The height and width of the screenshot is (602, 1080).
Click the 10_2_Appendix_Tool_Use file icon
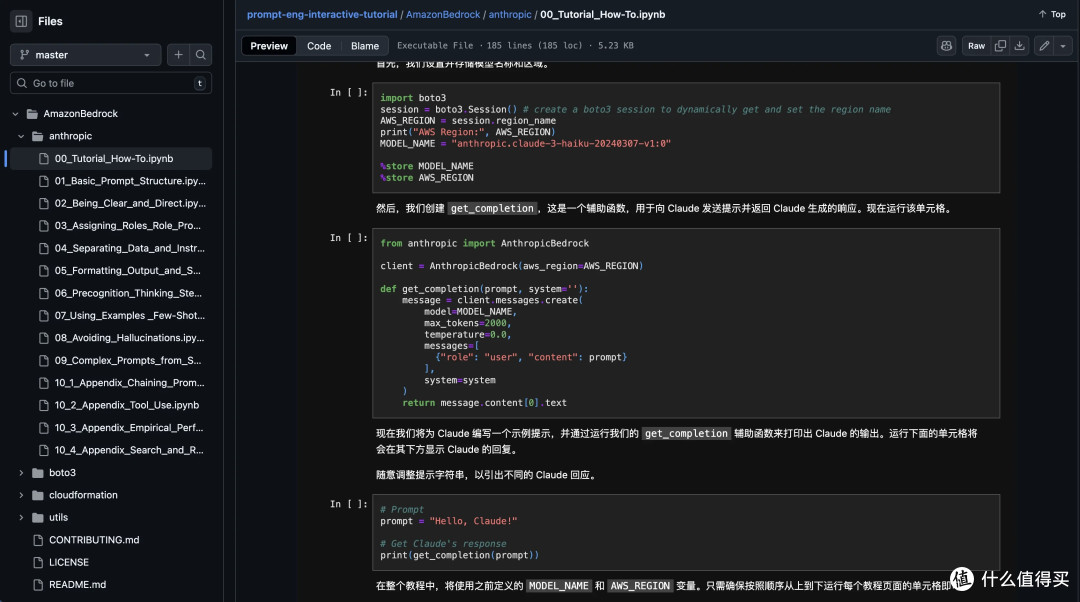pos(44,406)
